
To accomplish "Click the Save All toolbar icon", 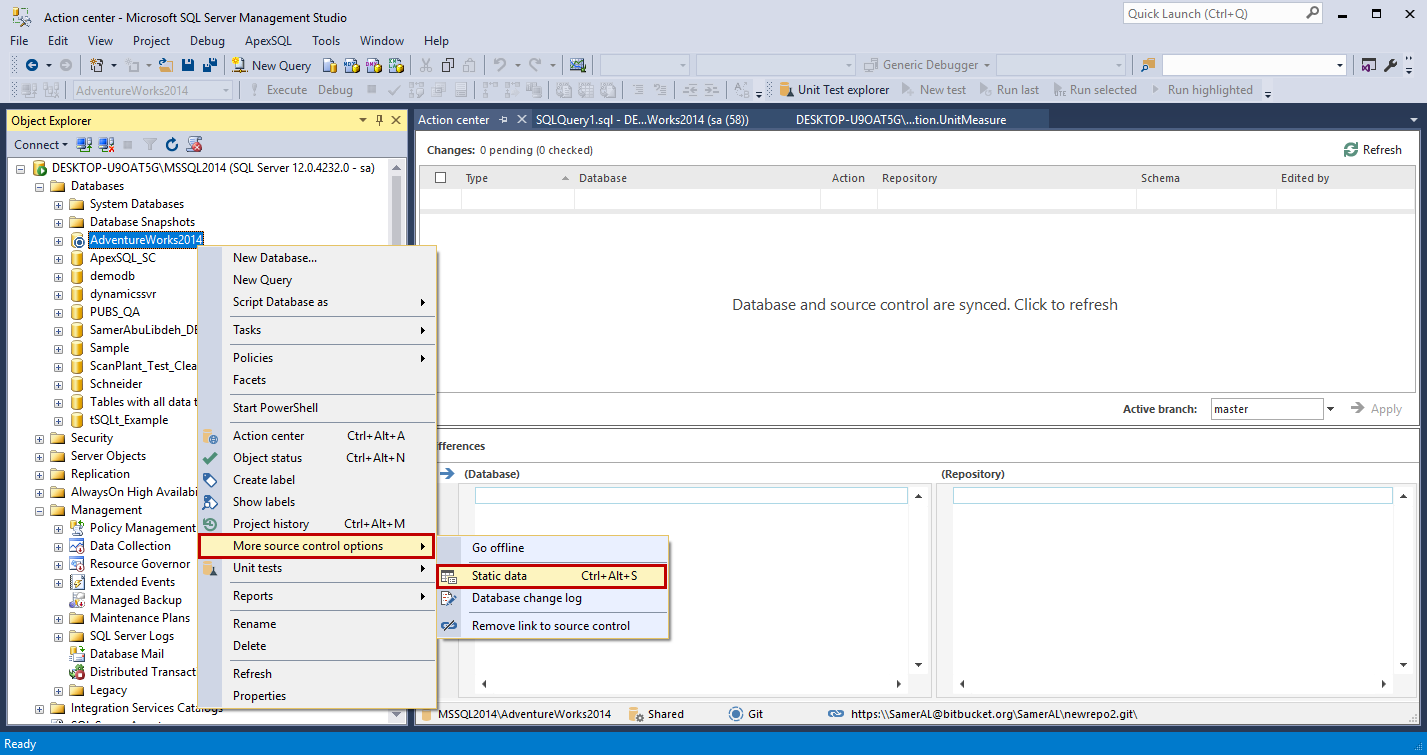I will (x=210, y=65).
